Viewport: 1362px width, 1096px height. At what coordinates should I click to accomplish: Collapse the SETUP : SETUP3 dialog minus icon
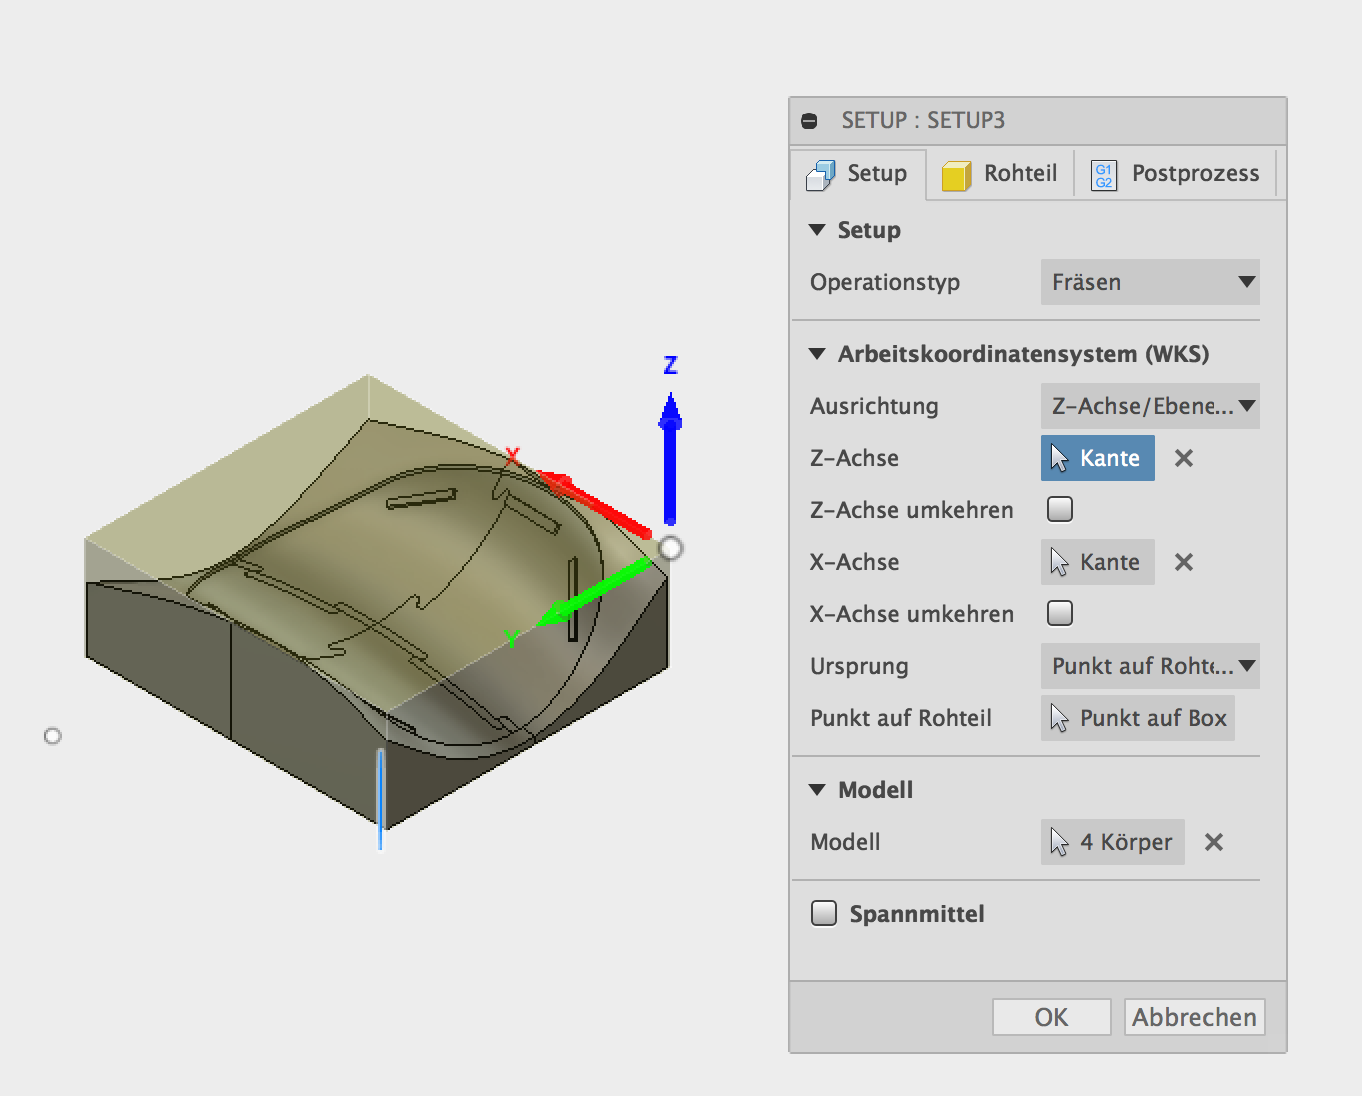810,121
